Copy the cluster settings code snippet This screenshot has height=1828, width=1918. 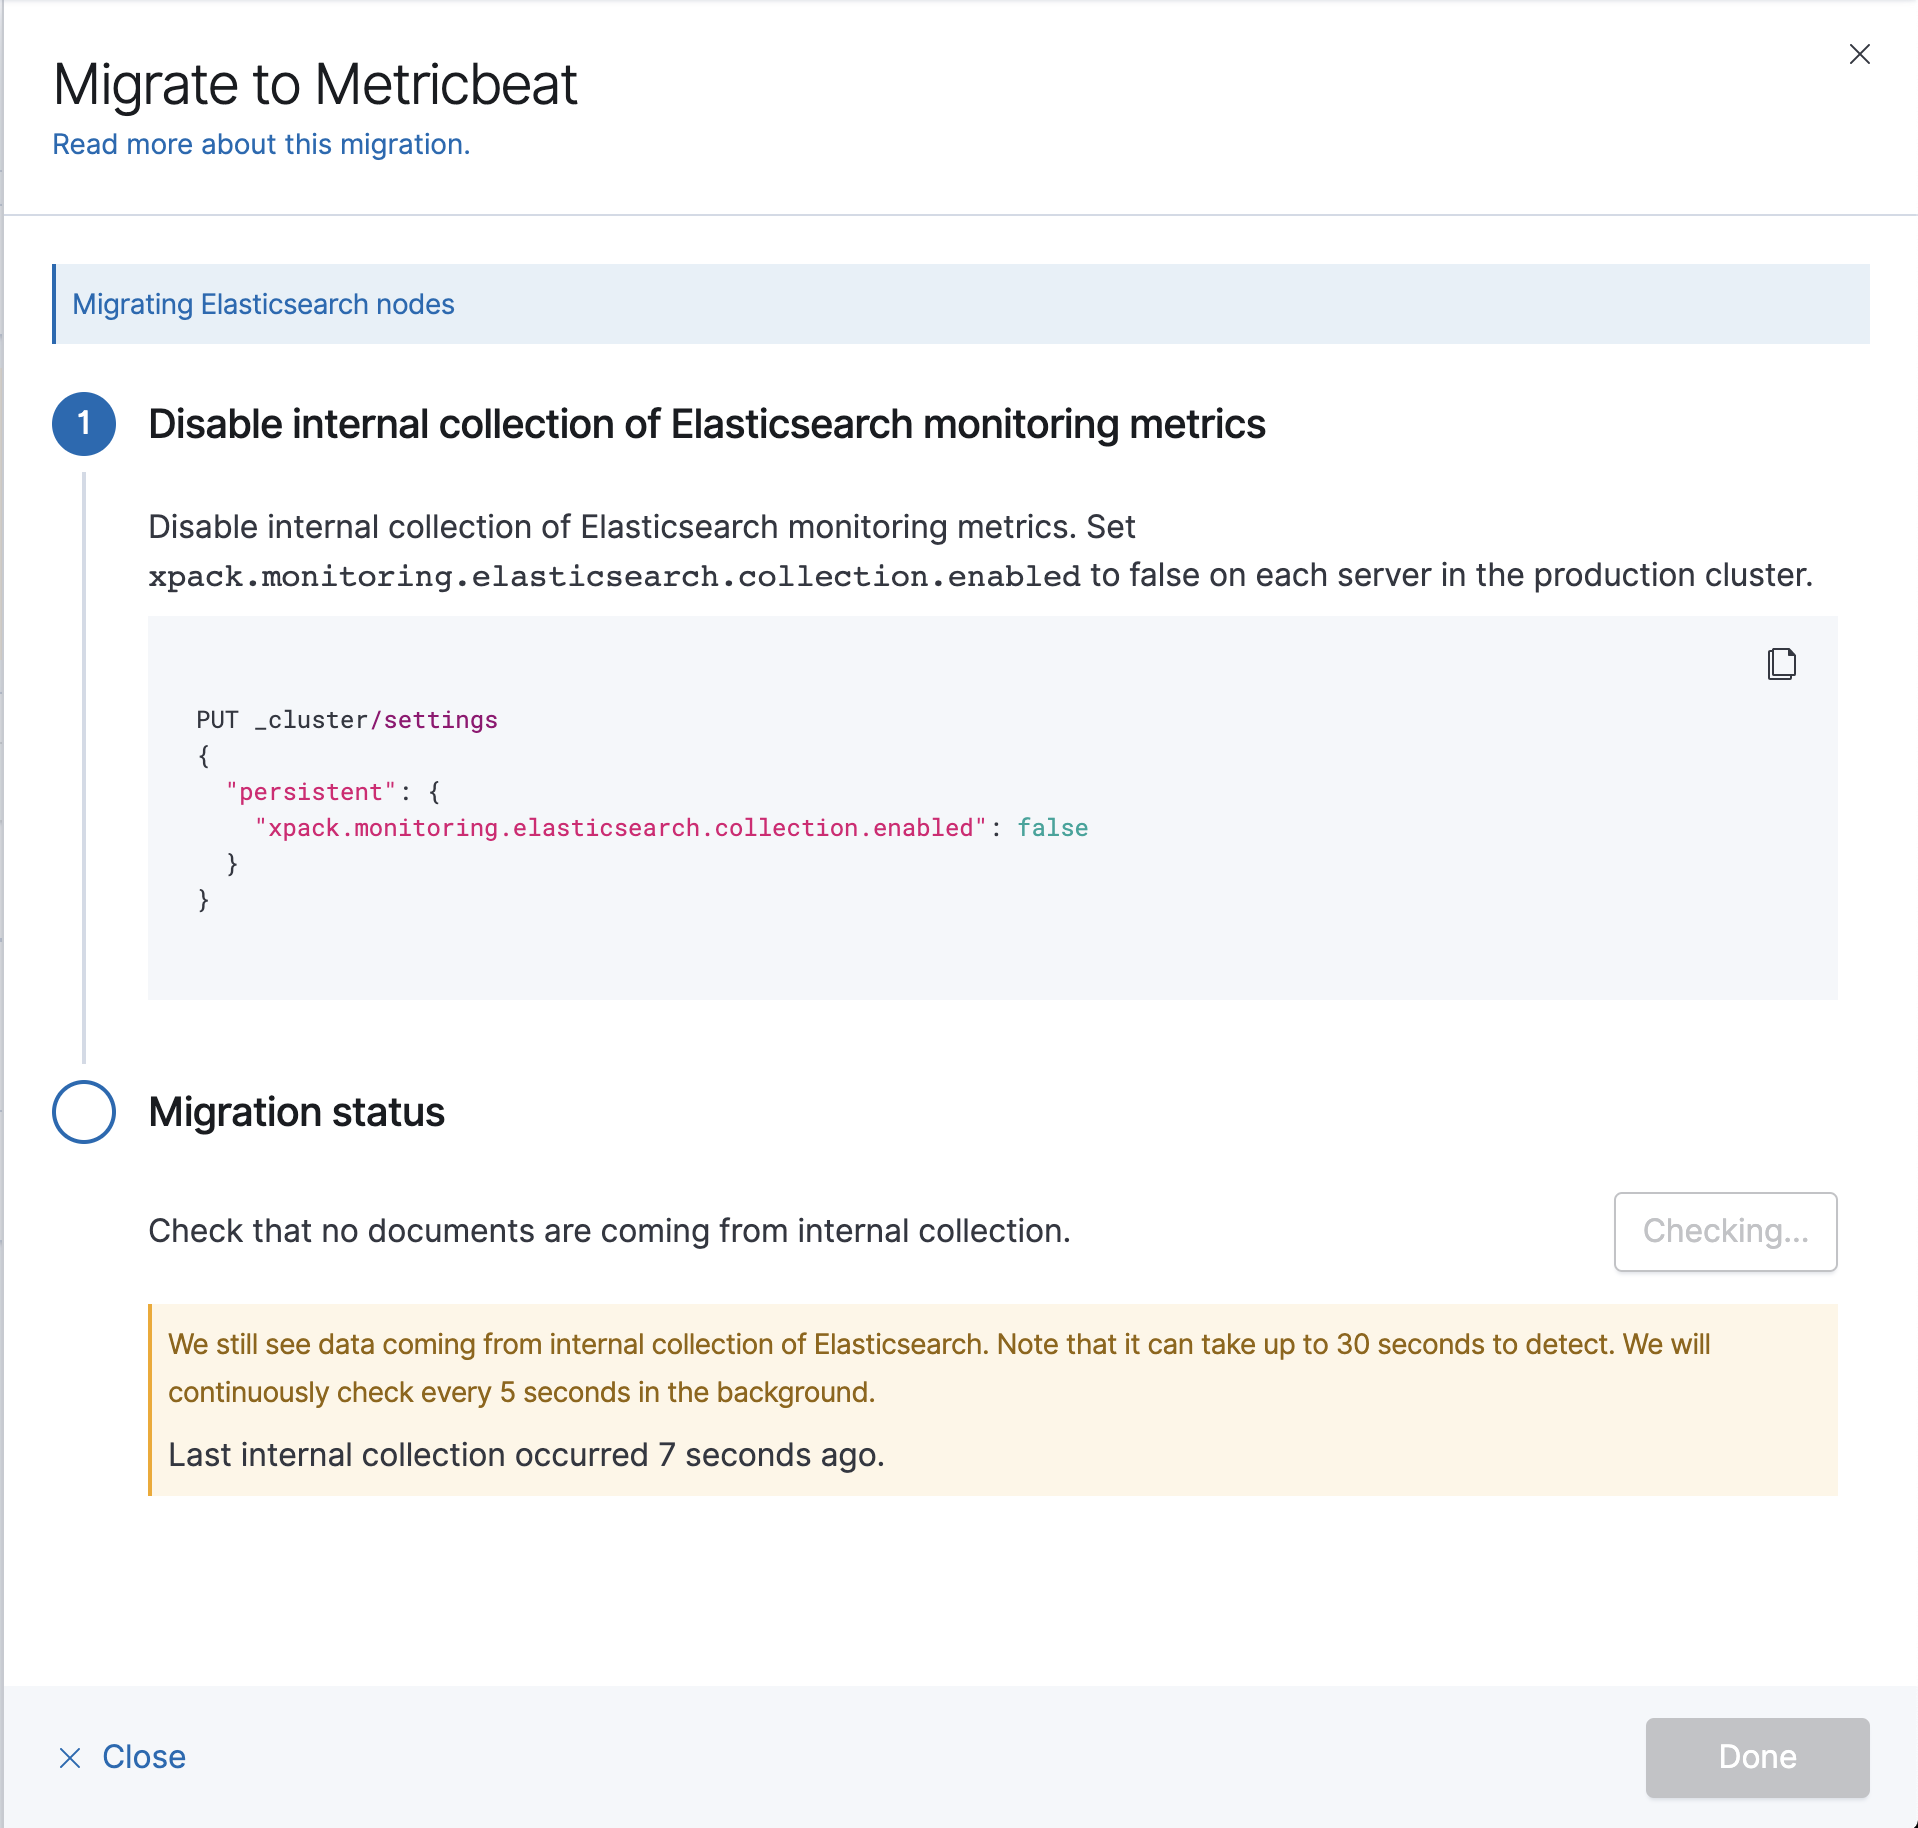click(x=1781, y=663)
